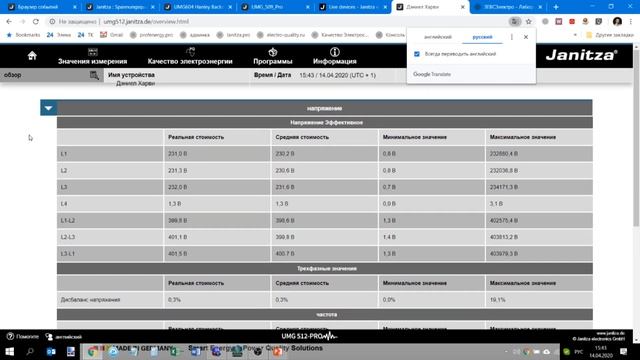Bookmark this page with star icon
Viewport: 640px width, 360px height.
pyautogui.click(x=529, y=21)
